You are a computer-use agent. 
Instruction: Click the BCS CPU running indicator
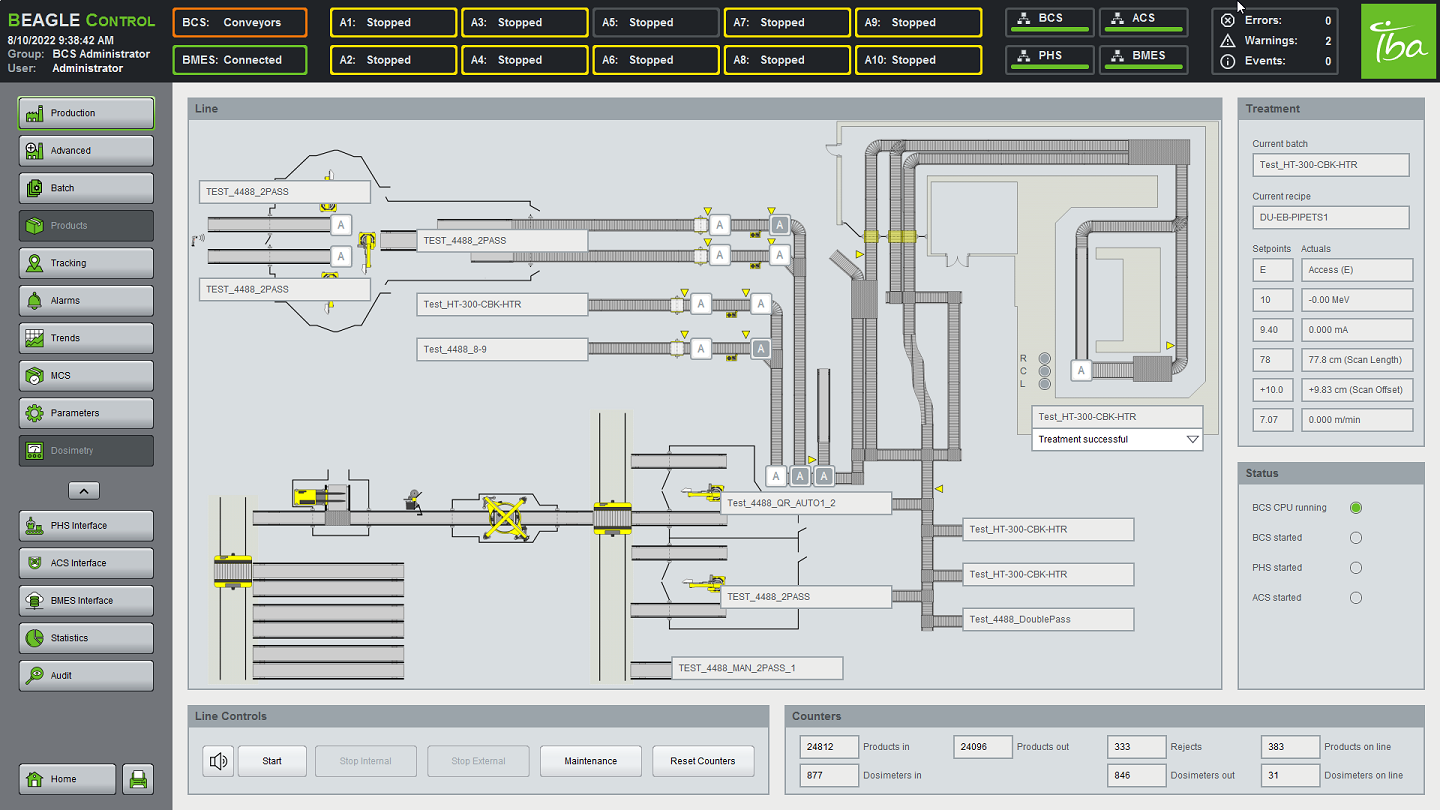click(x=1356, y=508)
